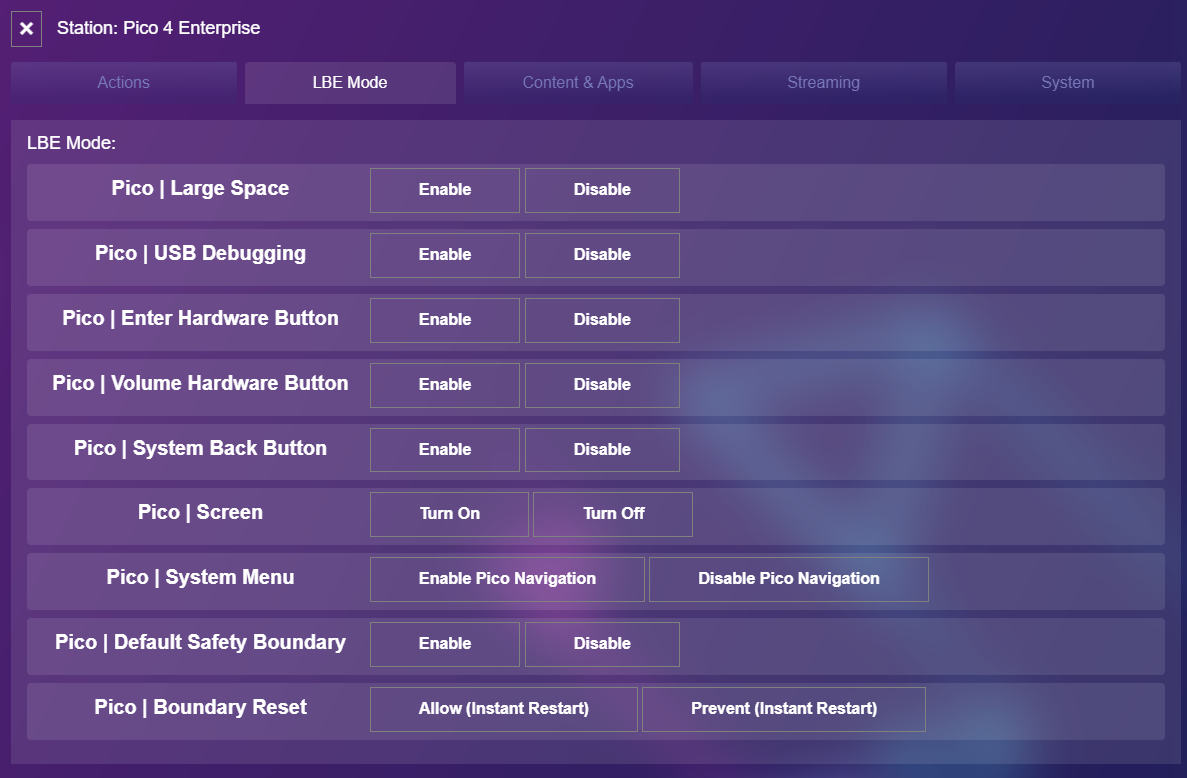The image size is (1187, 778).
Task: Disable the Volume Hardware Button
Action: click(602, 385)
